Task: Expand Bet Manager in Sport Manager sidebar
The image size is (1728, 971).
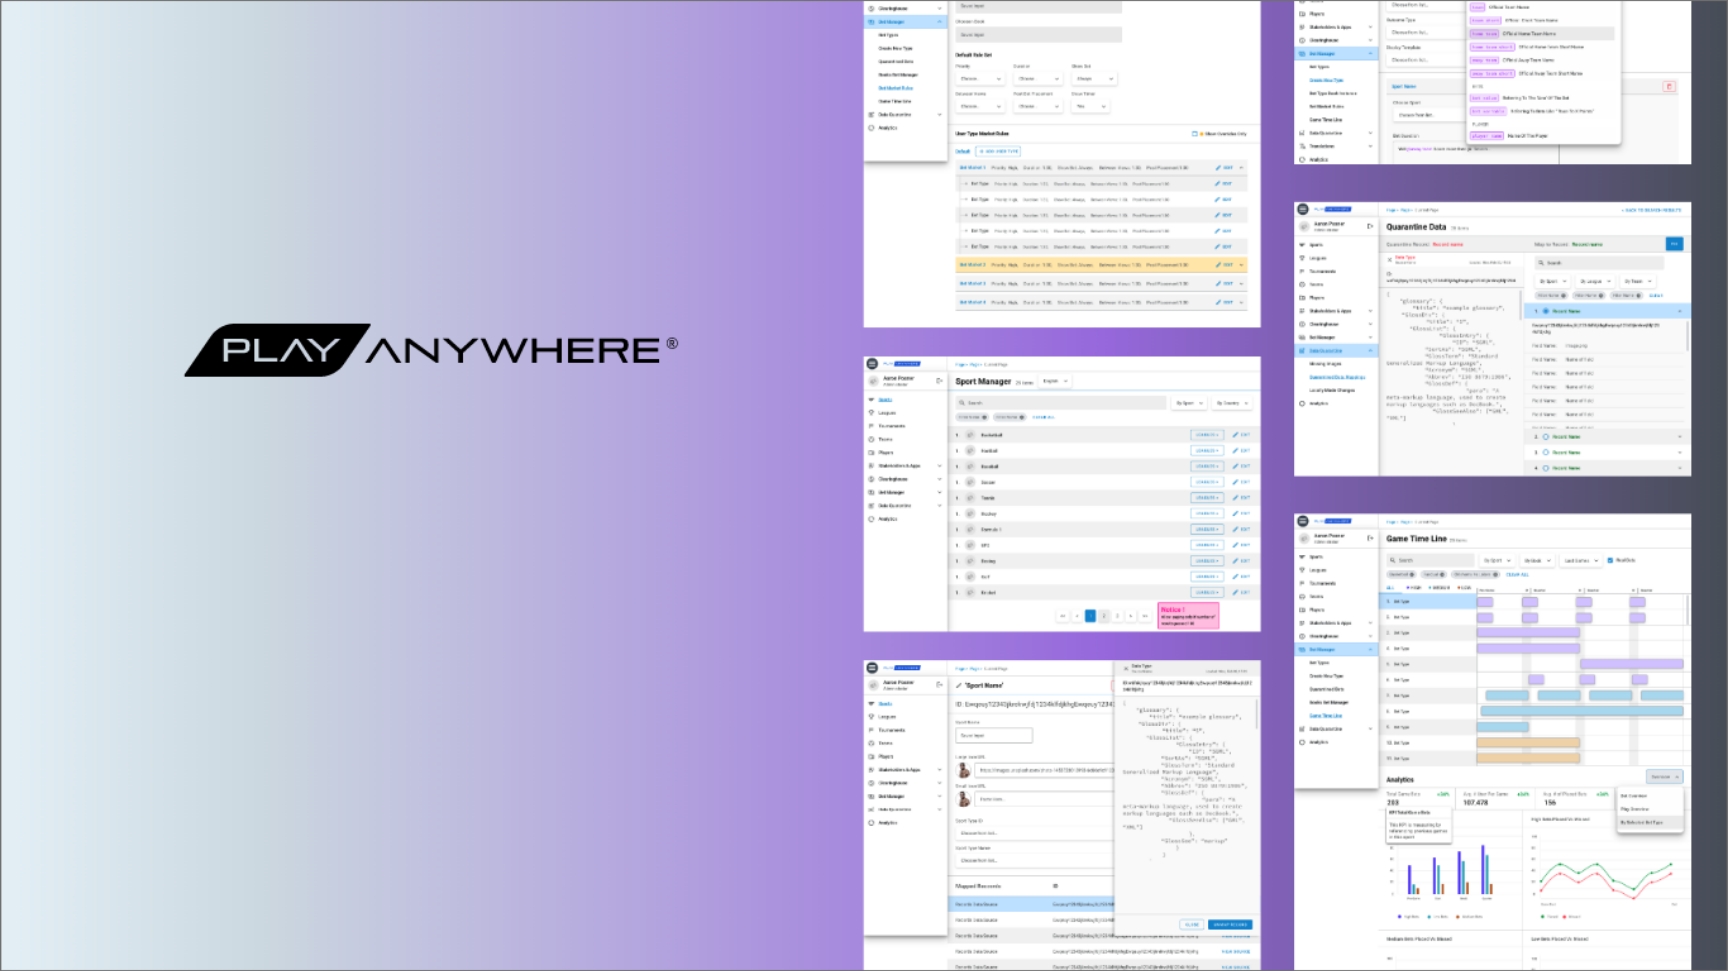Action: point(939,492)
